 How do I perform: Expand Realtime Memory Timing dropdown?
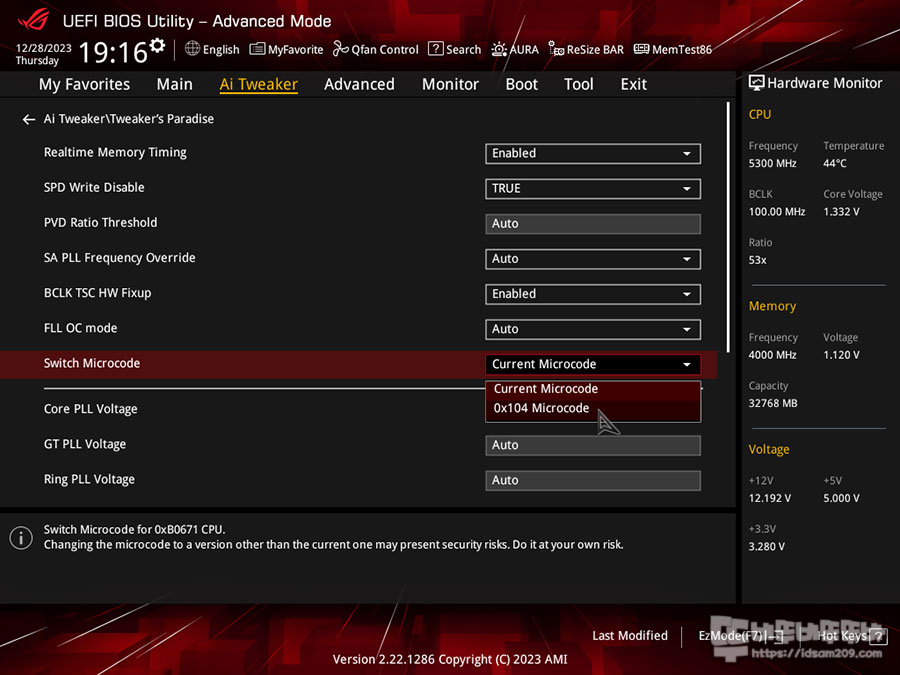pos(593,153)
